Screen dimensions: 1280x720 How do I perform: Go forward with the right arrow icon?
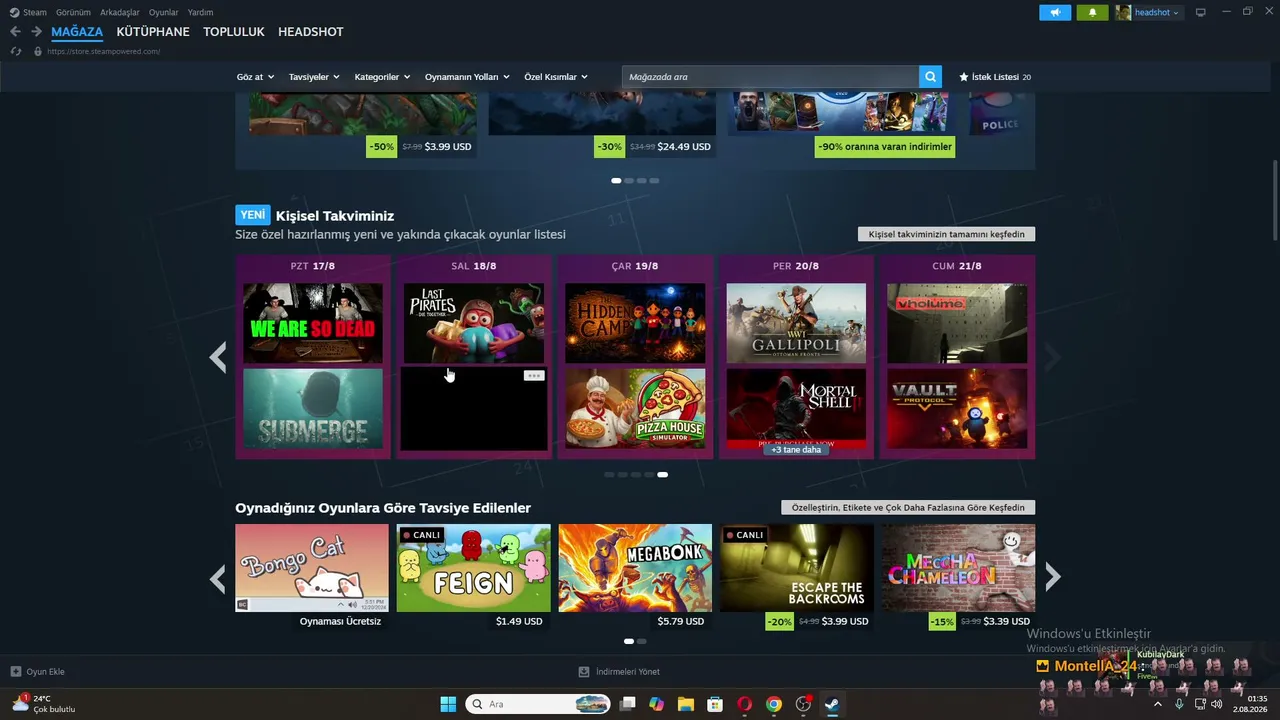coord(36,32)
